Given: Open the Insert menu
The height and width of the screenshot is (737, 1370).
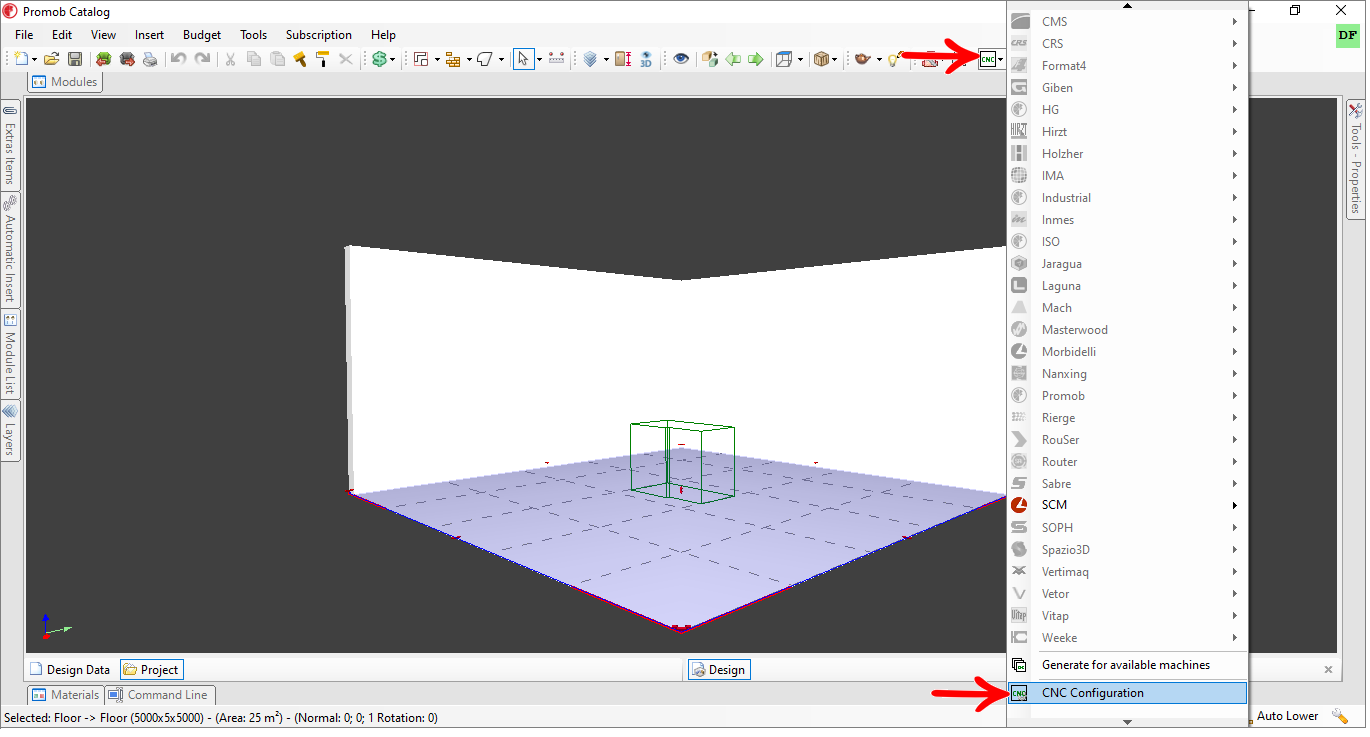Looking at the screenshot, I should 149,34.
